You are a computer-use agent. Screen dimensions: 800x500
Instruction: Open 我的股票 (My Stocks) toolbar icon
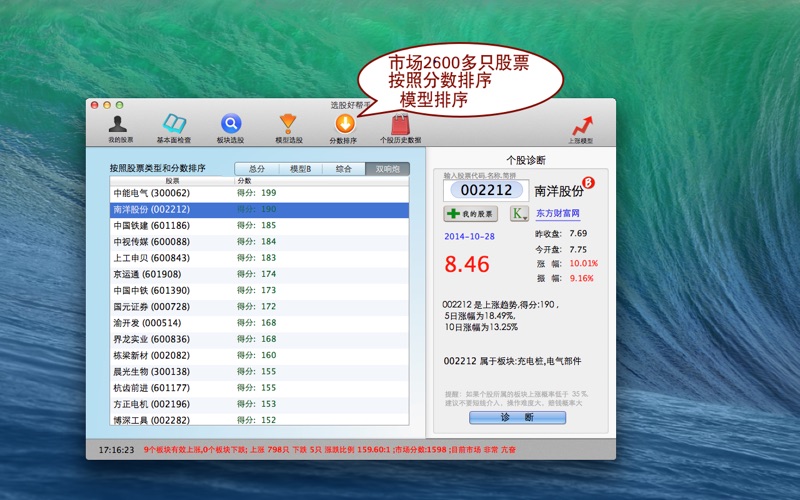[x=121, y=124]
